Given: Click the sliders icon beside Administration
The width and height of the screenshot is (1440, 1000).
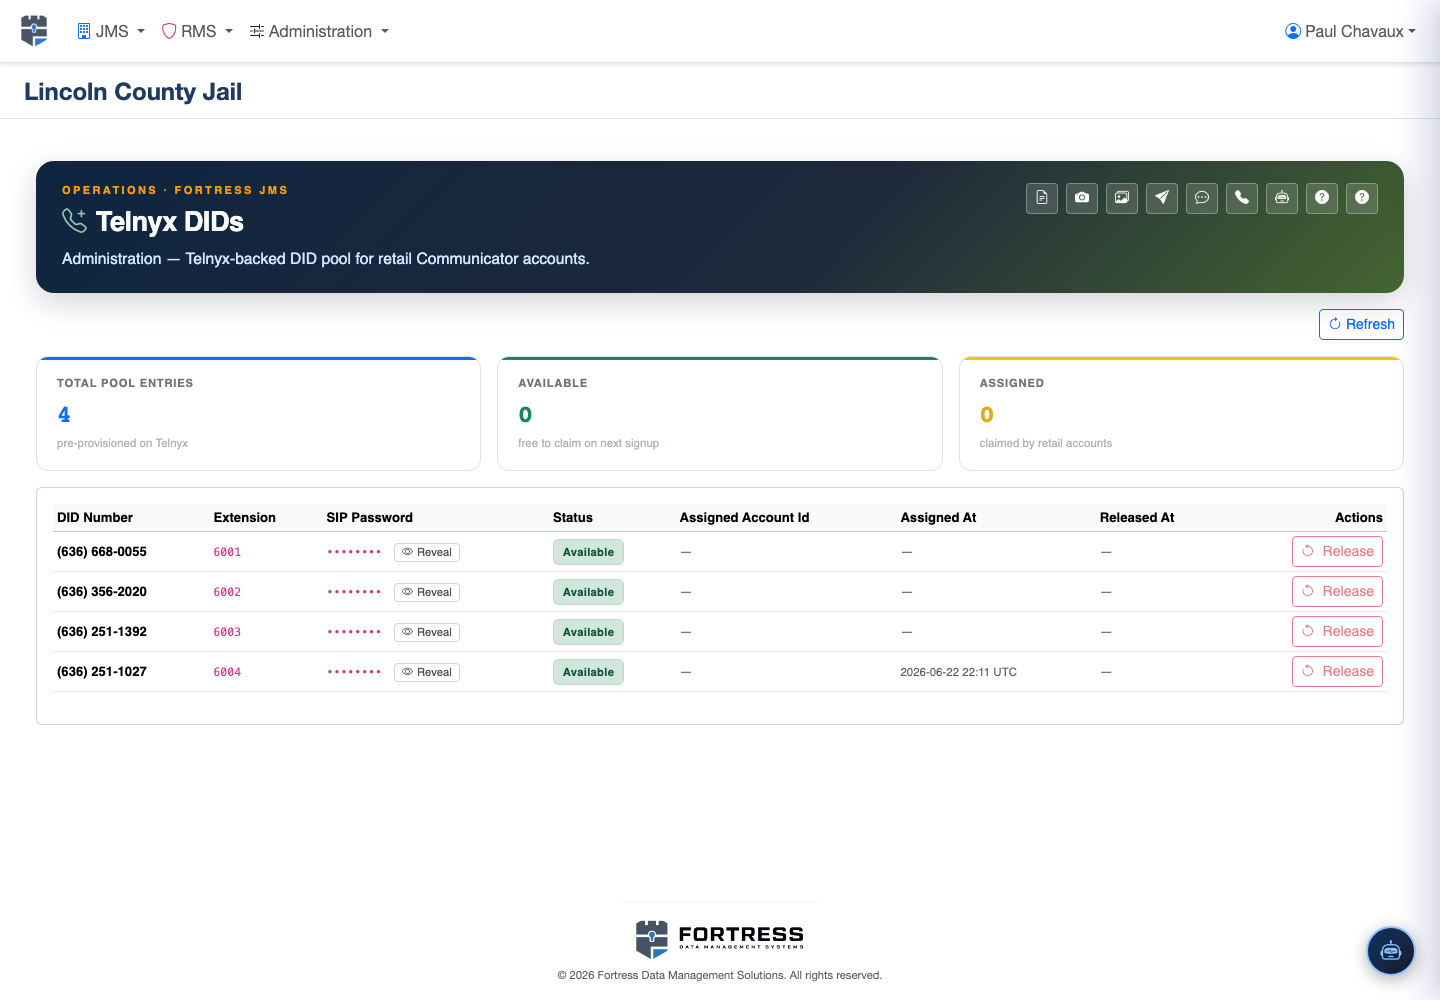Looking at the screenshot, I should click(257, 31).
